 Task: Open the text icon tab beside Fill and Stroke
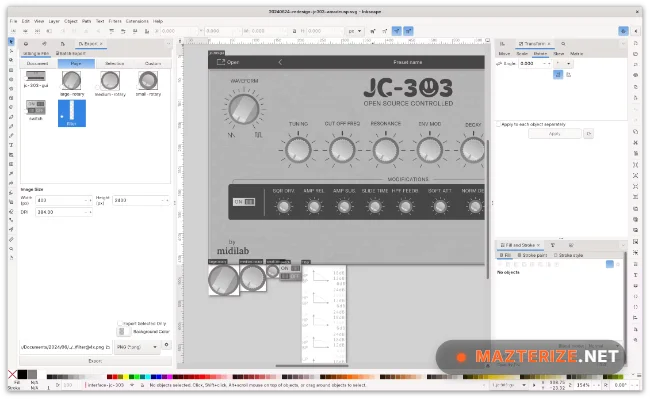pyautogui.click(x=553, y=245)
